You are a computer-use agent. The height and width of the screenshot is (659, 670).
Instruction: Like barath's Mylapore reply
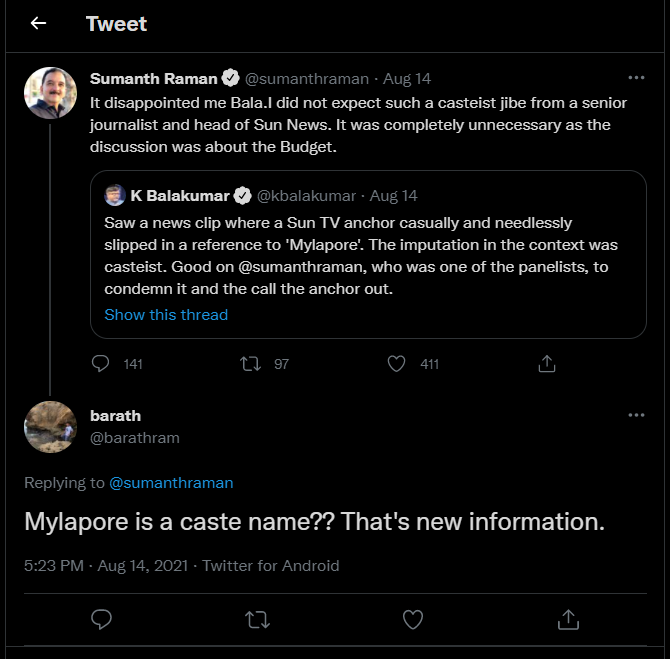coord(412,620)
